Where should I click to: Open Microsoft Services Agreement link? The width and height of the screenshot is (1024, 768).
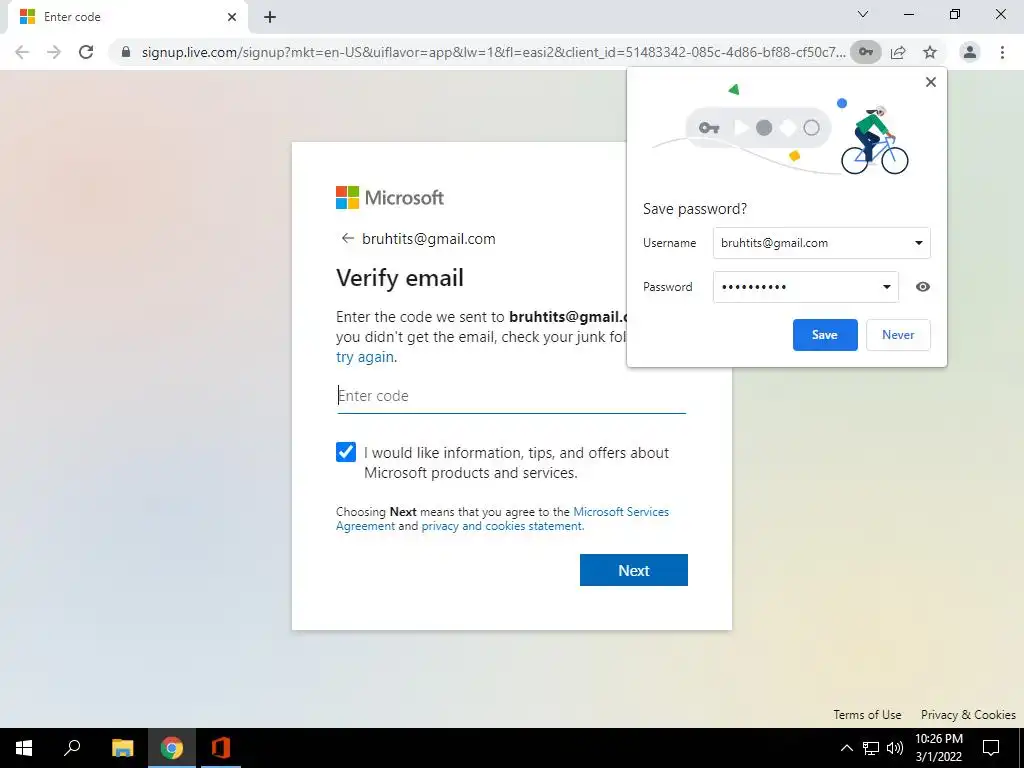click(621, 512)
